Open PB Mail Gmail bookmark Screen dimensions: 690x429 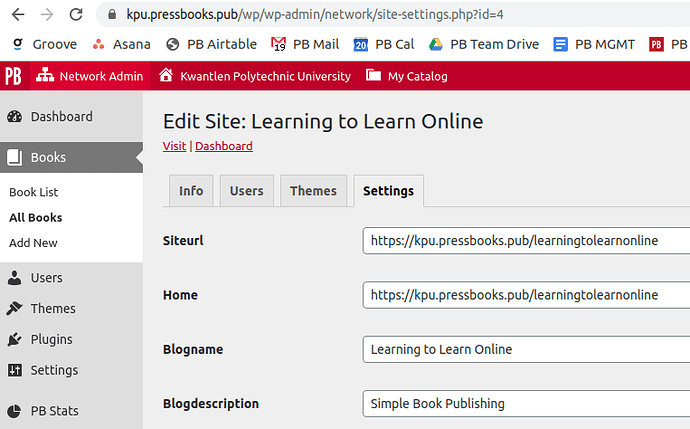click(x=305, y=44)
